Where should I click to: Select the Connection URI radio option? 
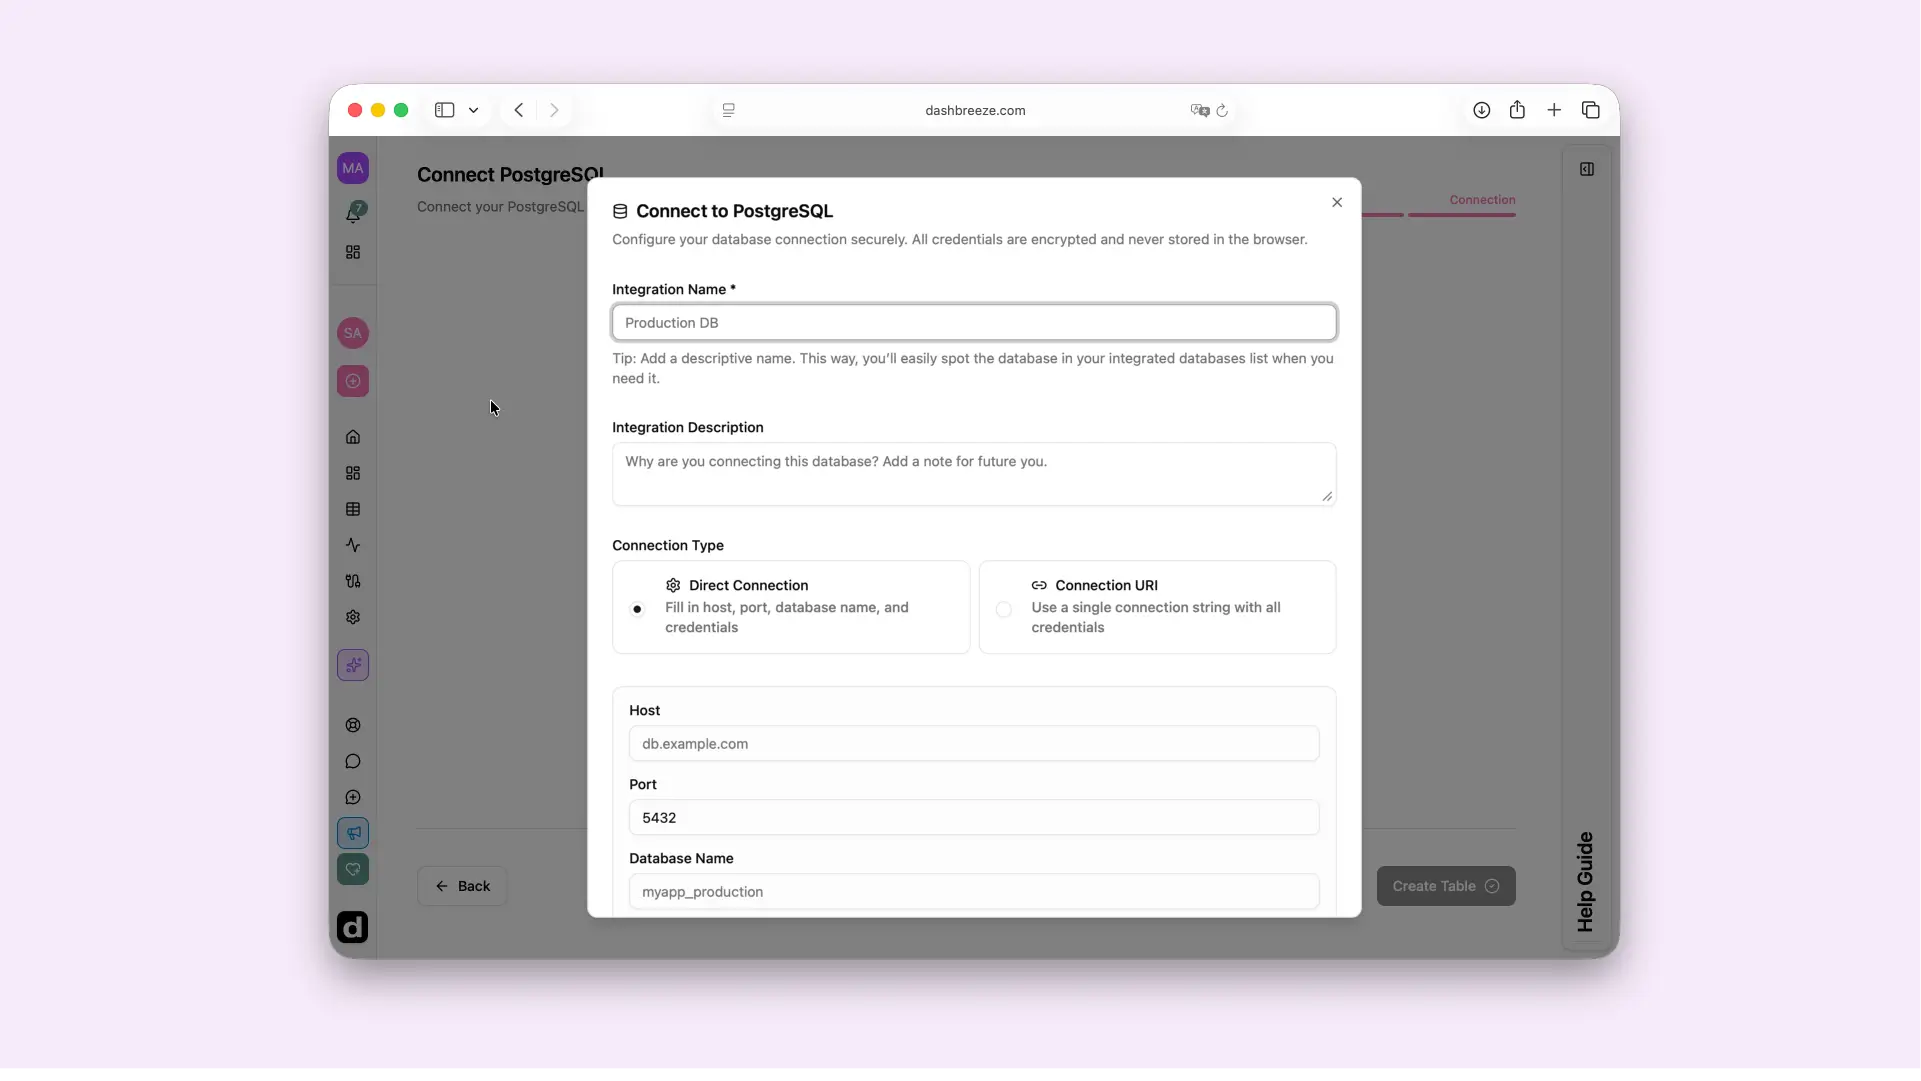(x=1004, y=609)
